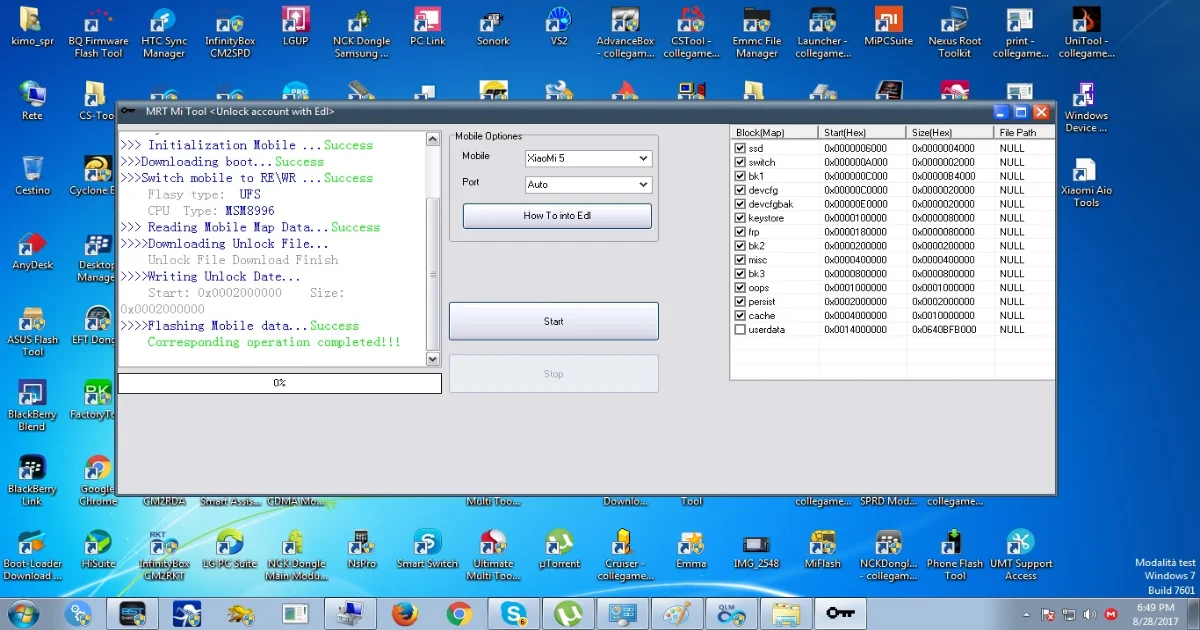Image resolution: width=1200 pixels, height=630 pixels.
Task: Open the Phone Flash Tool desktop icon
Action: coord(955,556)
